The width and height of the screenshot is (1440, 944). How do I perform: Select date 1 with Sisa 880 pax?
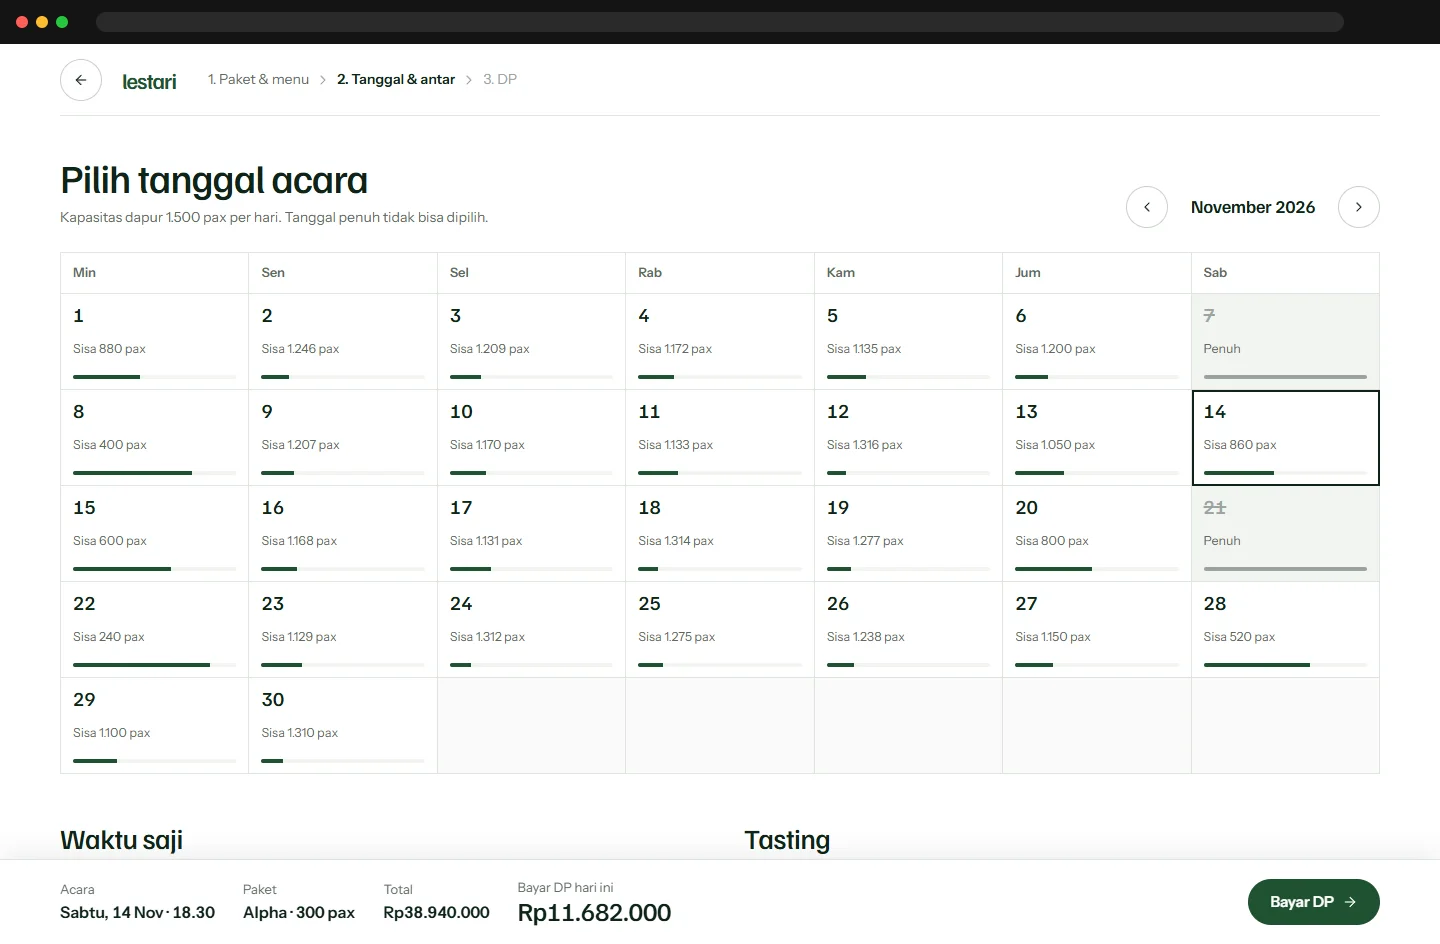point(155,342)
